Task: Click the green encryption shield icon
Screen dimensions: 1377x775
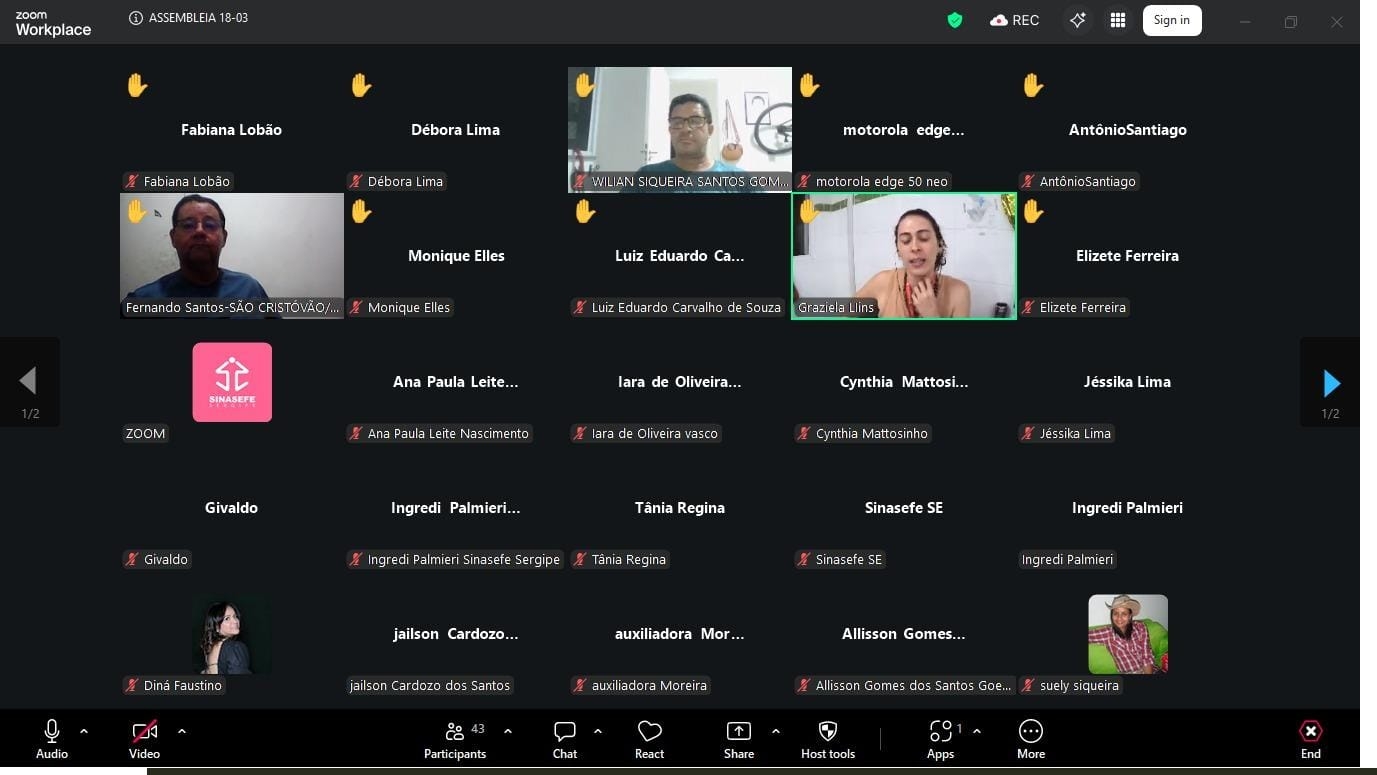Action: point(955,20)
